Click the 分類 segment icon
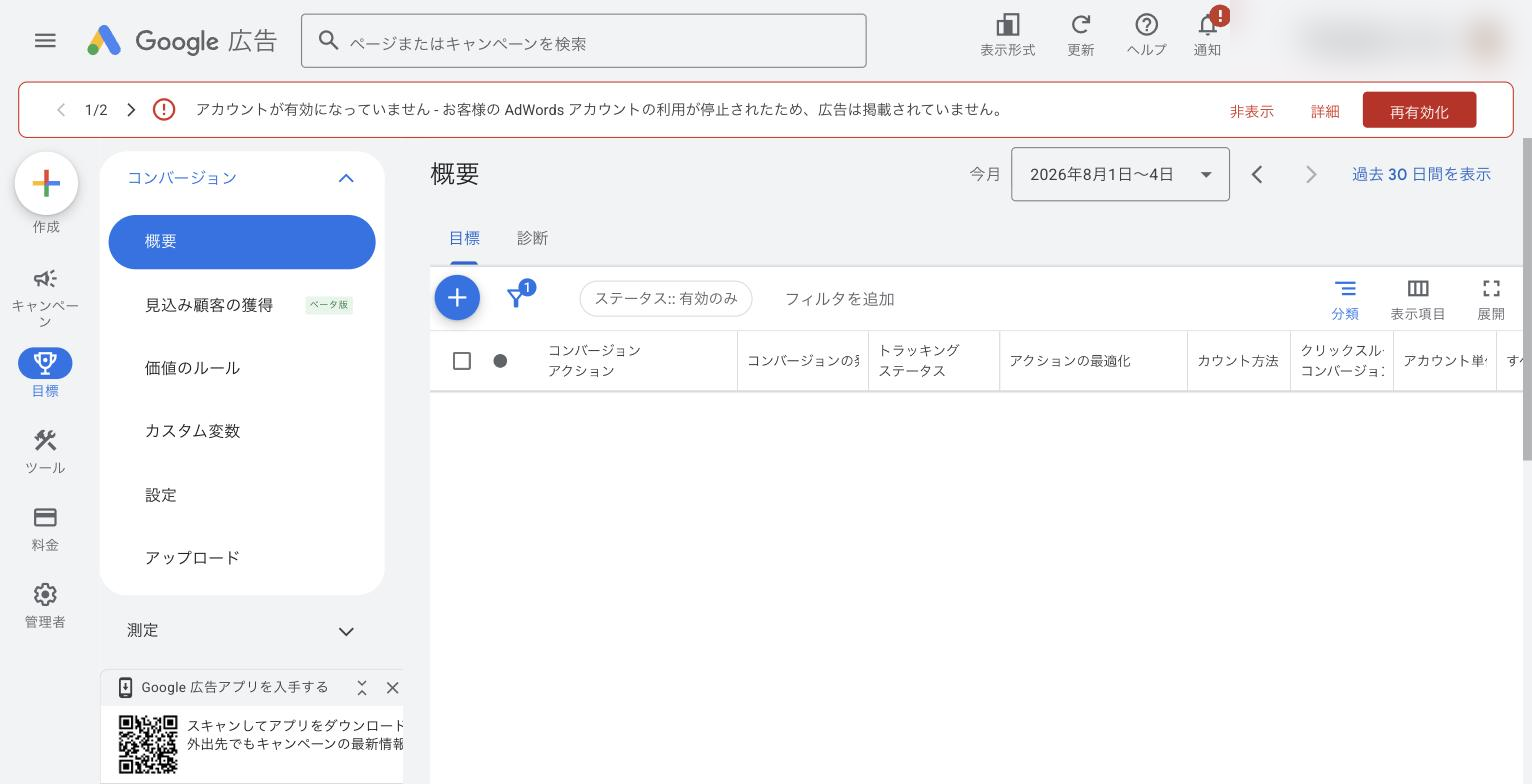Viewport: 1532px width, 784px height. (1345, 299)
